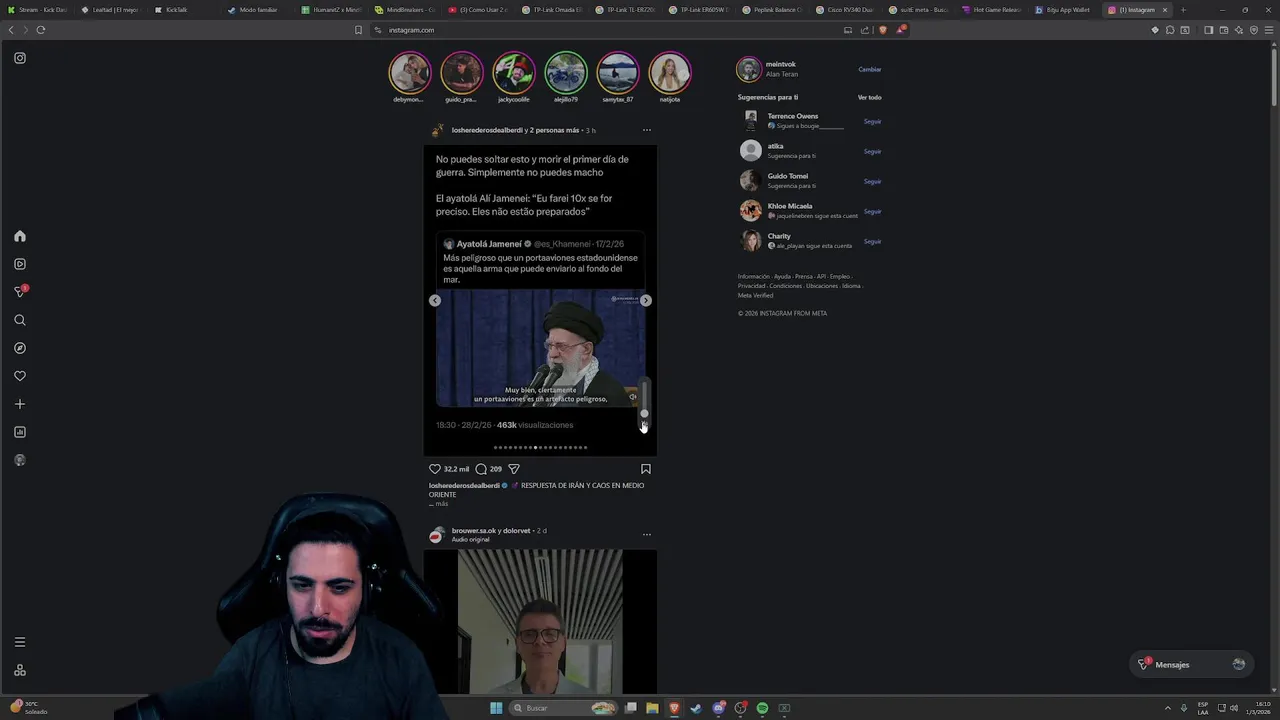Switch to the Hot Game Release tab
The width and height of the screenshot is (1280, 720).
(992, 10)
